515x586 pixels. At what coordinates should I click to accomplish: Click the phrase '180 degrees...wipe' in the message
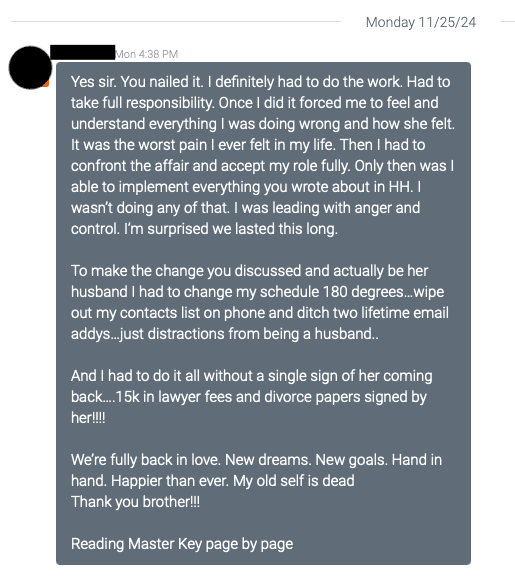point(383,292)
